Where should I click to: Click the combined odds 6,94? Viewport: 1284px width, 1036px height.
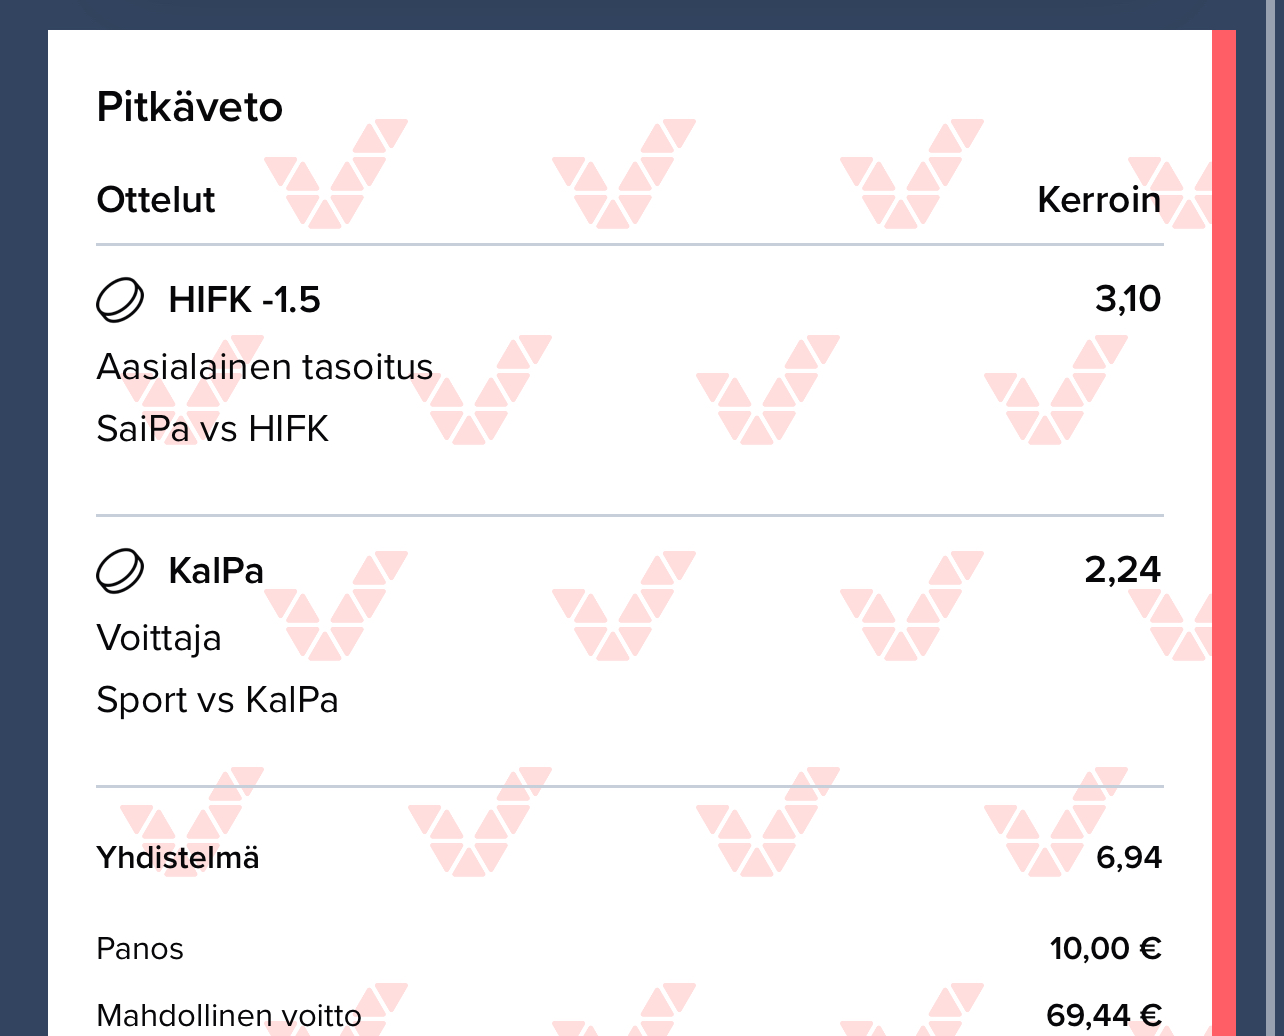(1129, 858)
